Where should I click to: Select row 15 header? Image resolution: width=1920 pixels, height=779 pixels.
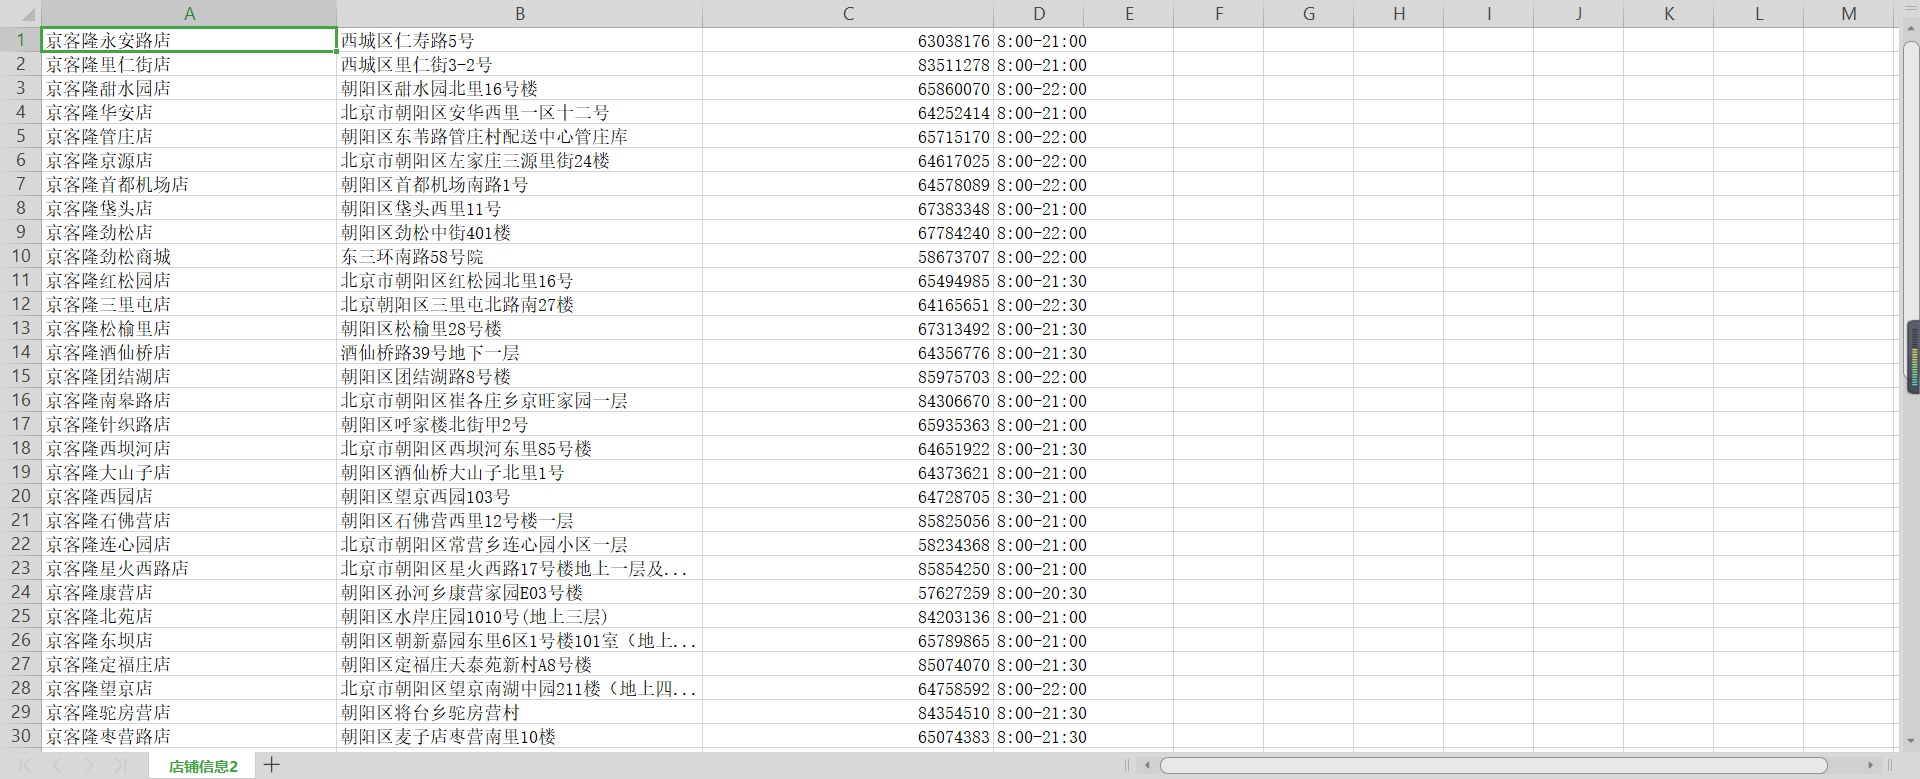pyautogui.click(x=20, y=376)
